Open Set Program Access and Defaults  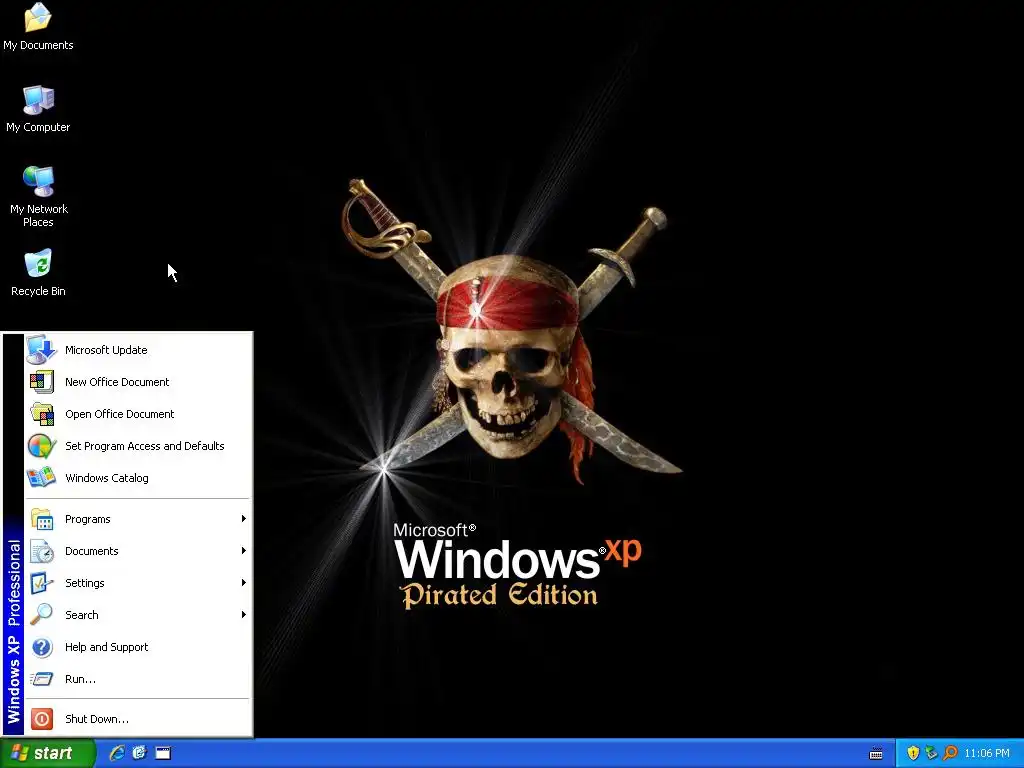click(x=138, y=446)
